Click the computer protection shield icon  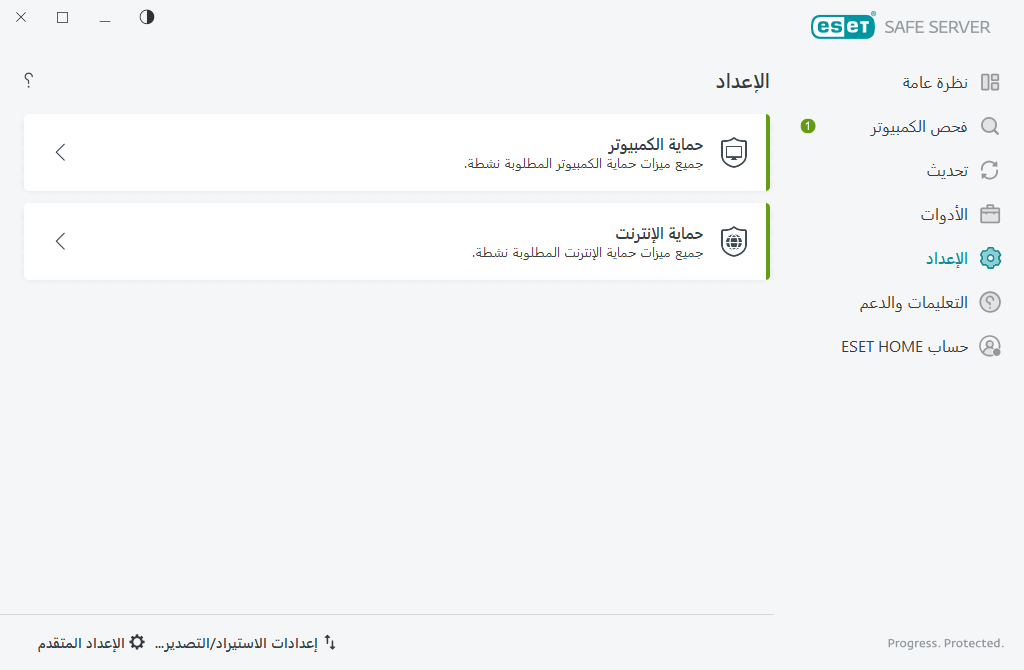coord(733,152)
